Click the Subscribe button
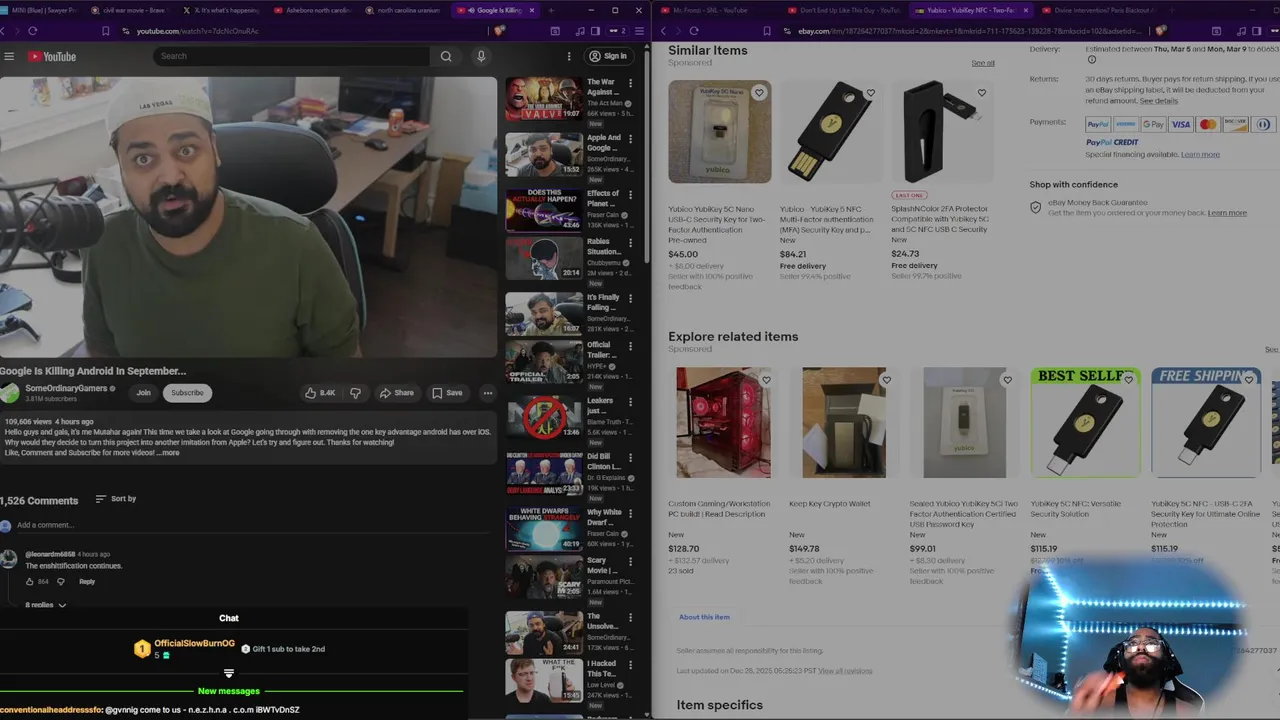This screenshot has width=1280, height=720. [x=187, y=393]
